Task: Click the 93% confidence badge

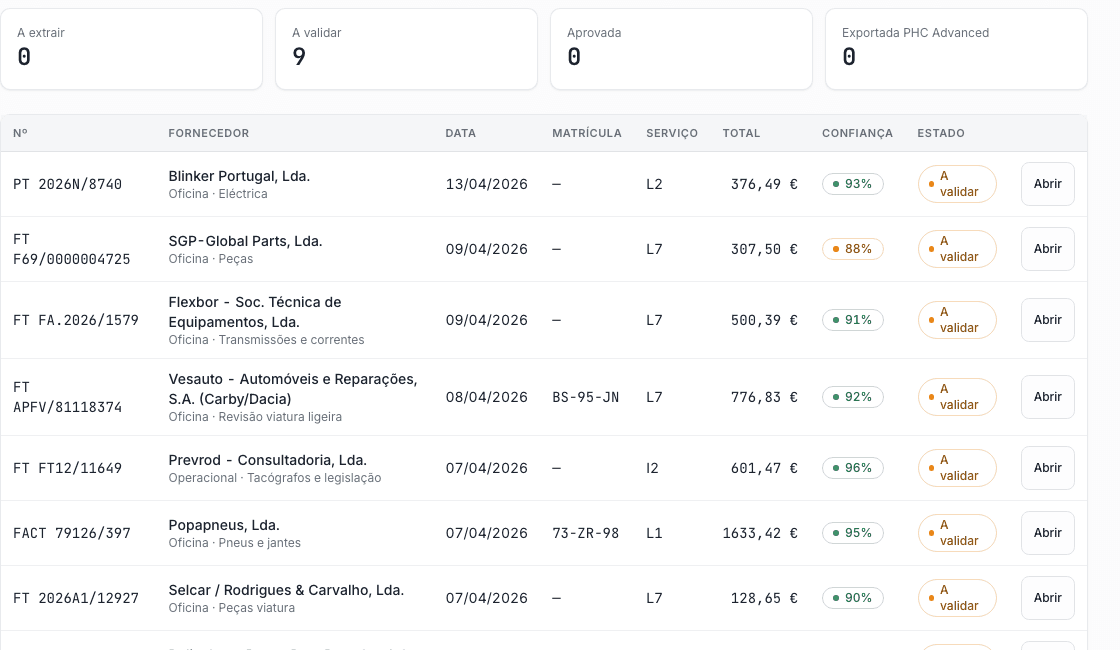Action: pos(853,184)
